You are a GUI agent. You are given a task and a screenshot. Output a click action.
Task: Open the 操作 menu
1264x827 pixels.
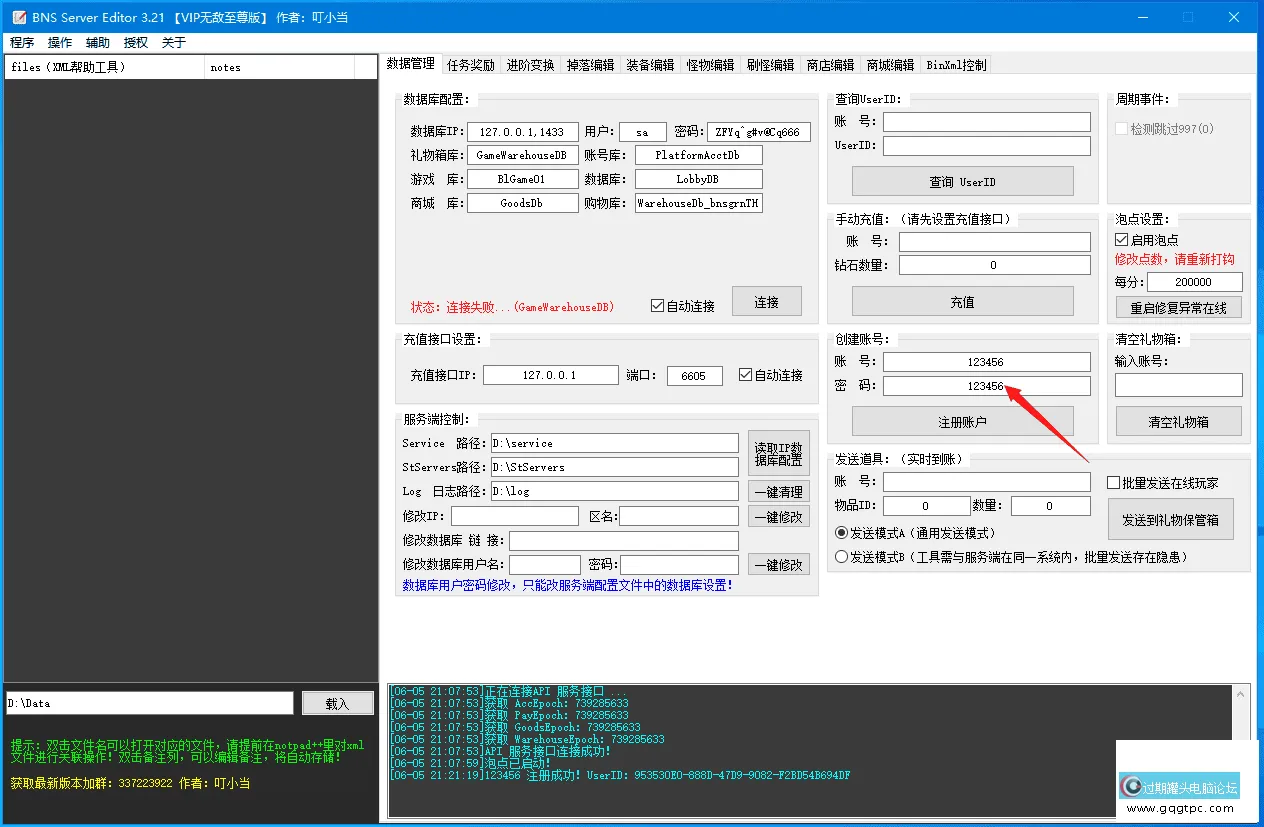tap(59, 42)
